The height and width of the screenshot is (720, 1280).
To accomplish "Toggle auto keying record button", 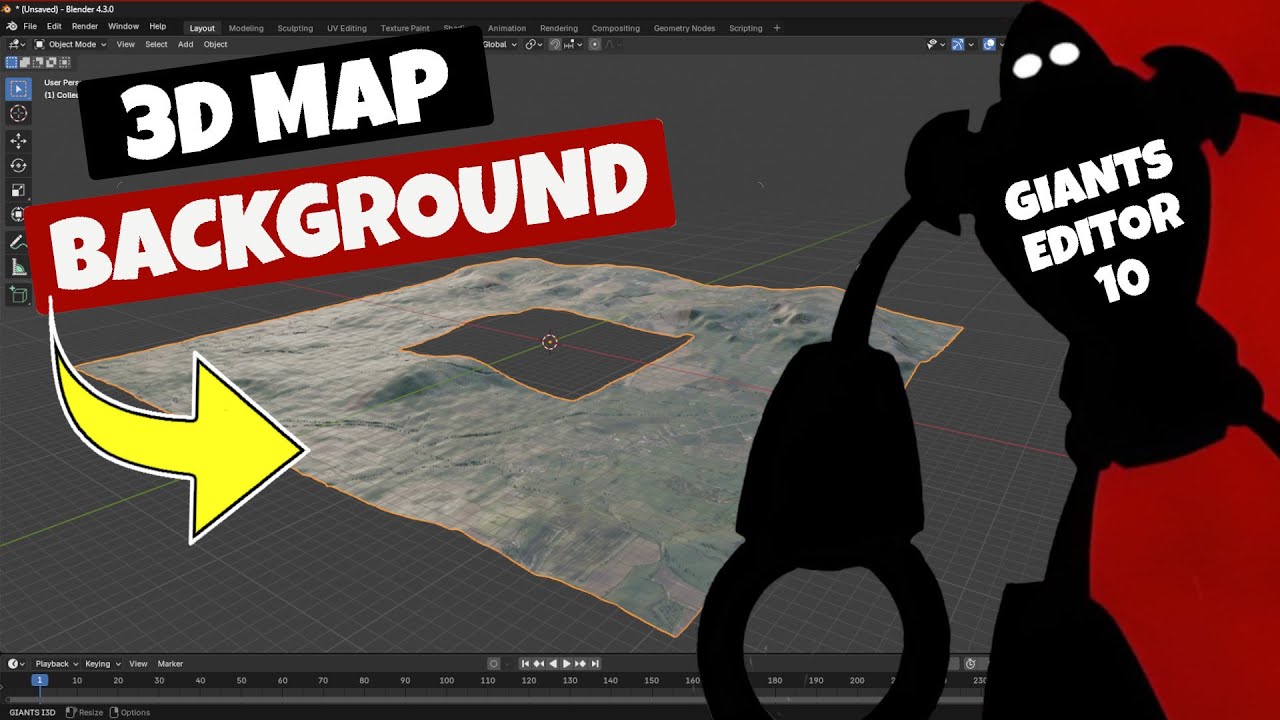I will tap(493, 664).
